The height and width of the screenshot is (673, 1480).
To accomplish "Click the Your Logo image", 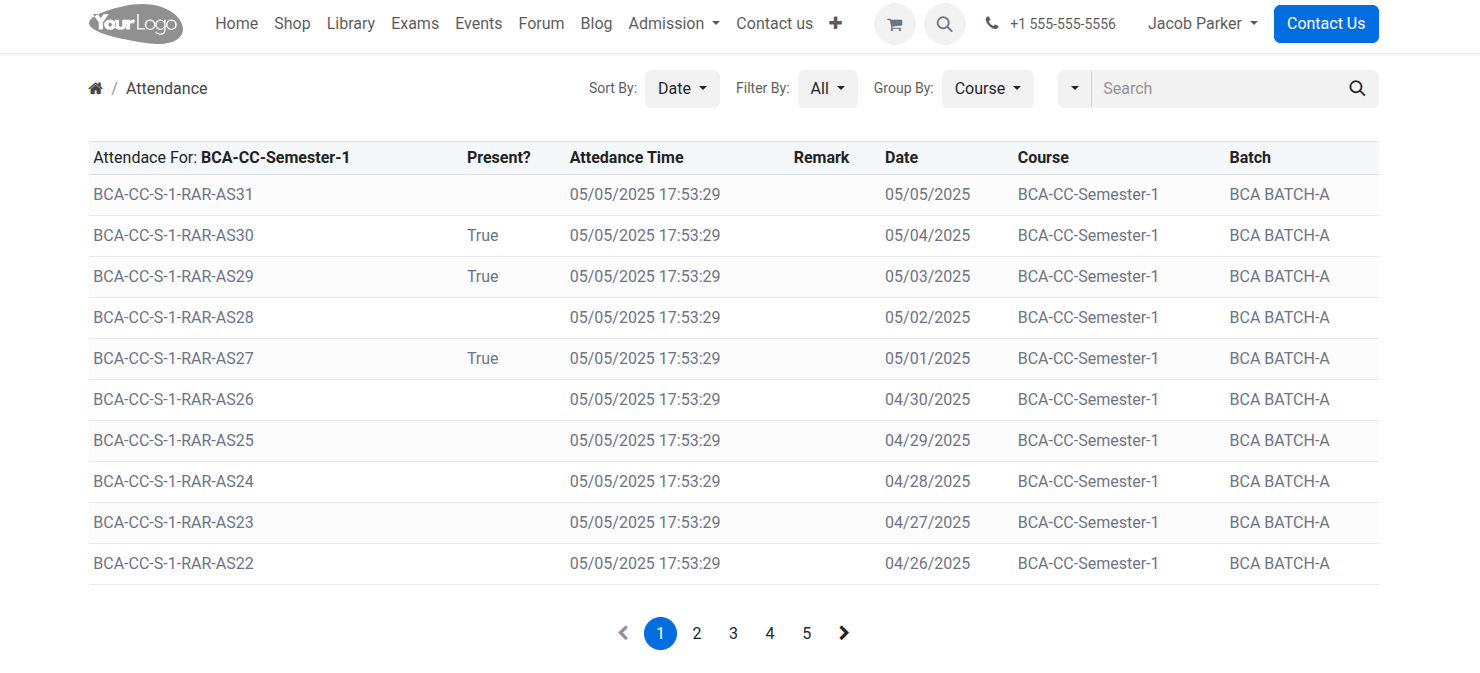I will [x=136, y=24].
